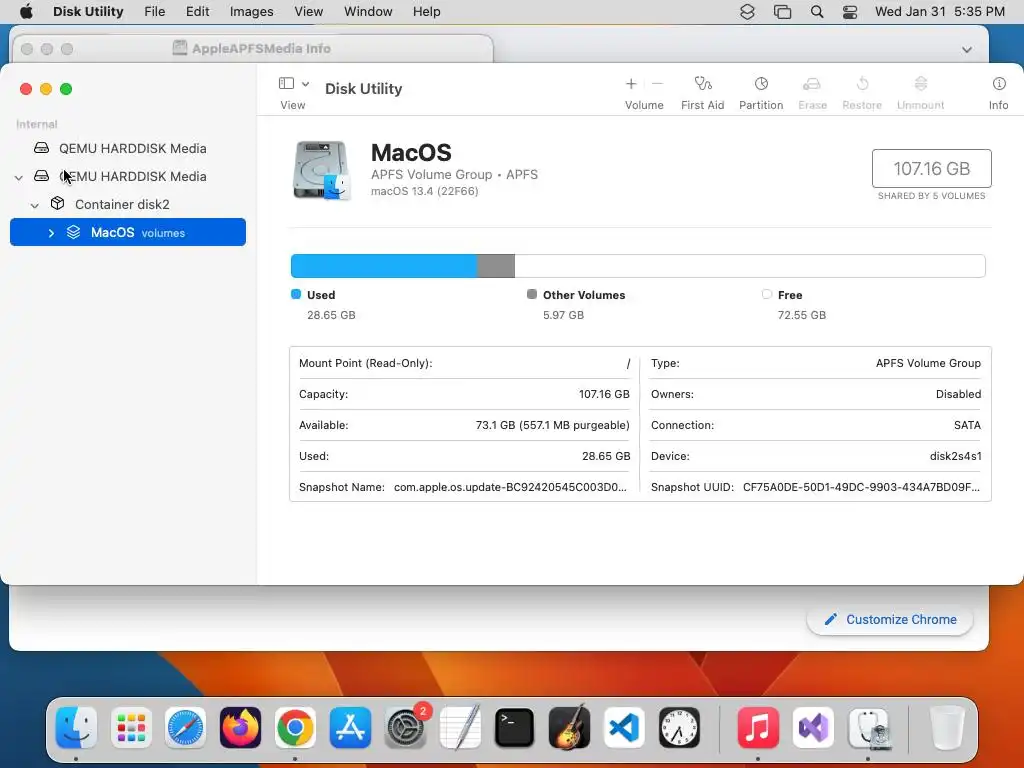The width and height of the screenshot is (1024, 768).
Task: Open Terminal from the Dock
Action: (515, 728)
